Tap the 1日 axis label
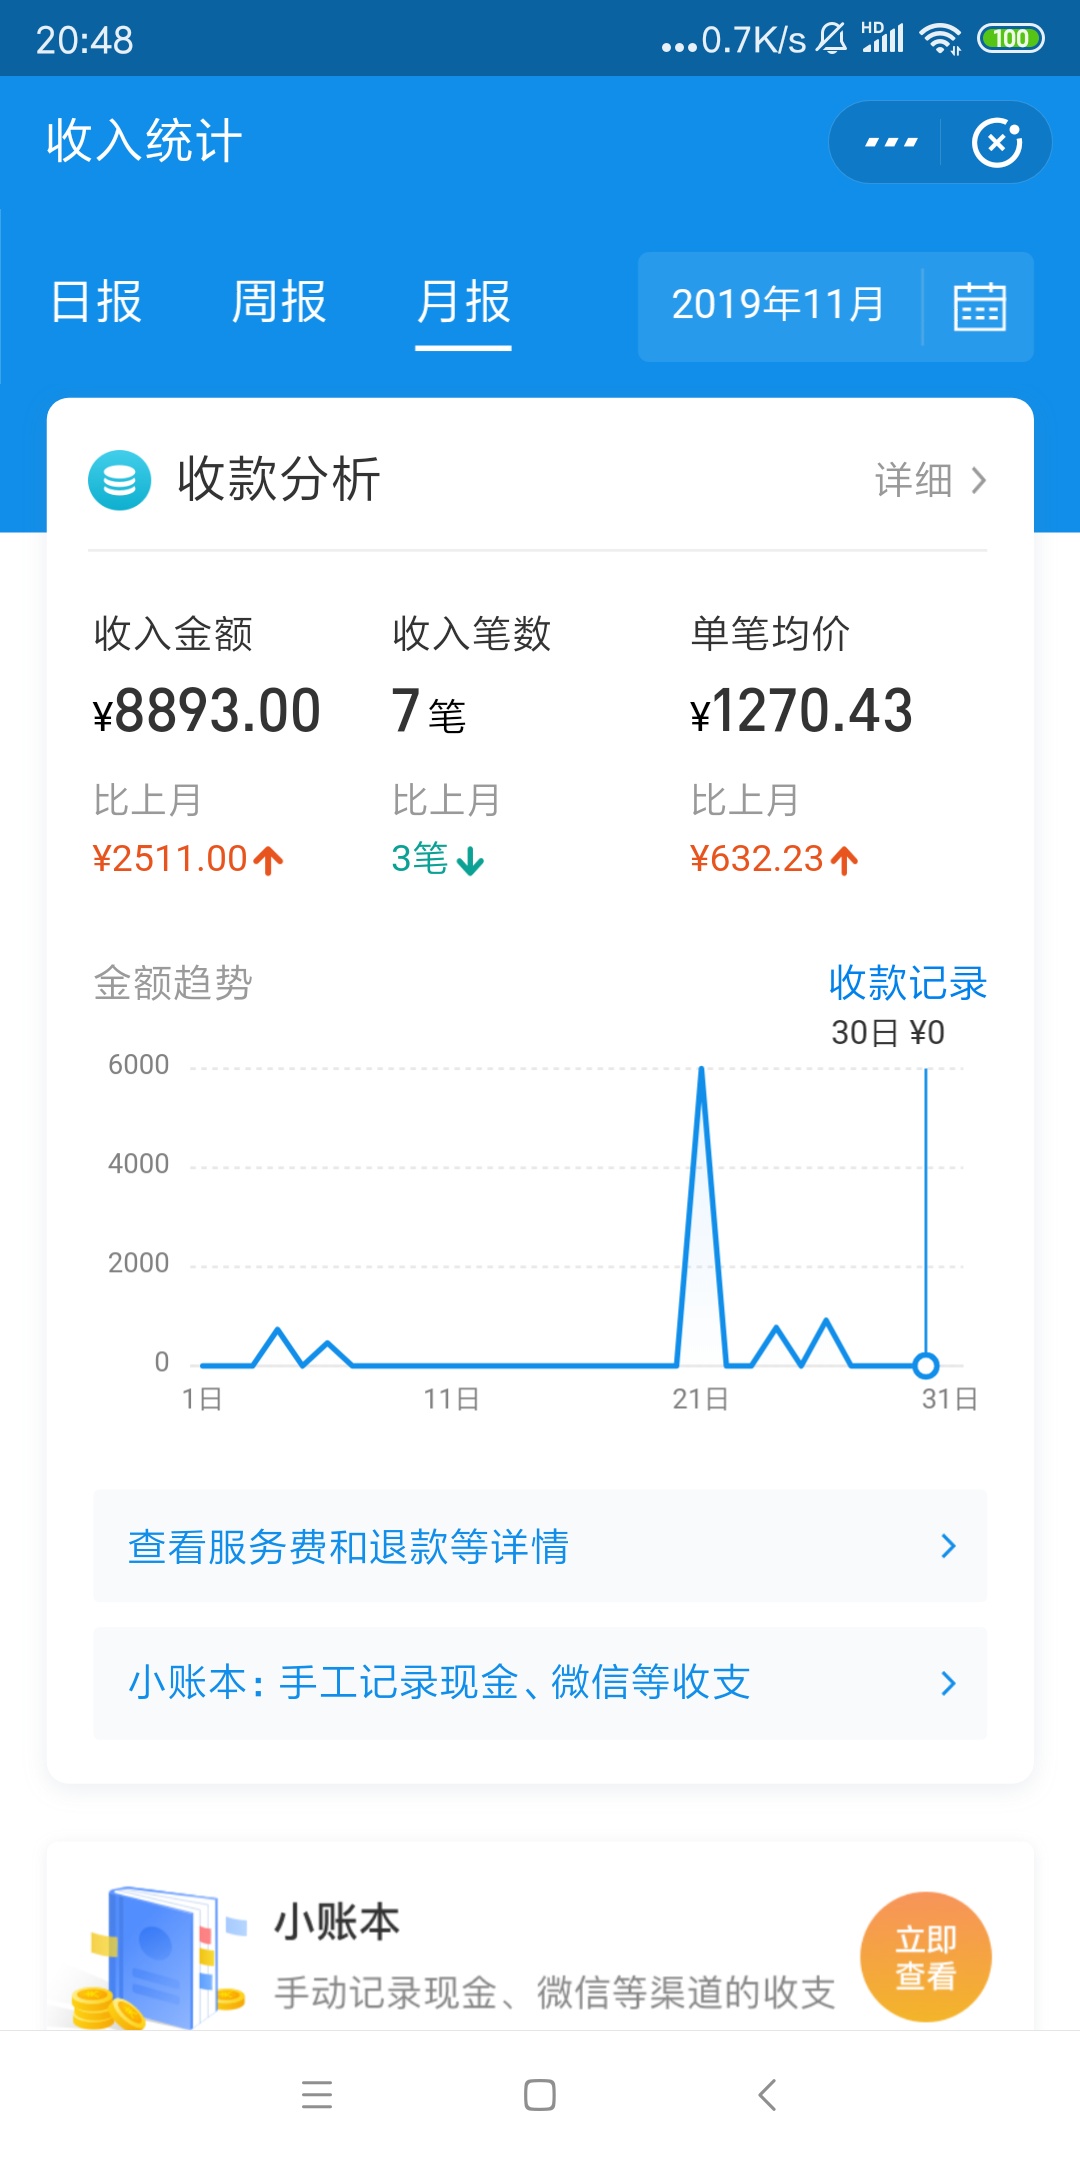Image resolution: width=1080 pixels, height=2160 pixels. pos(202,1399)
